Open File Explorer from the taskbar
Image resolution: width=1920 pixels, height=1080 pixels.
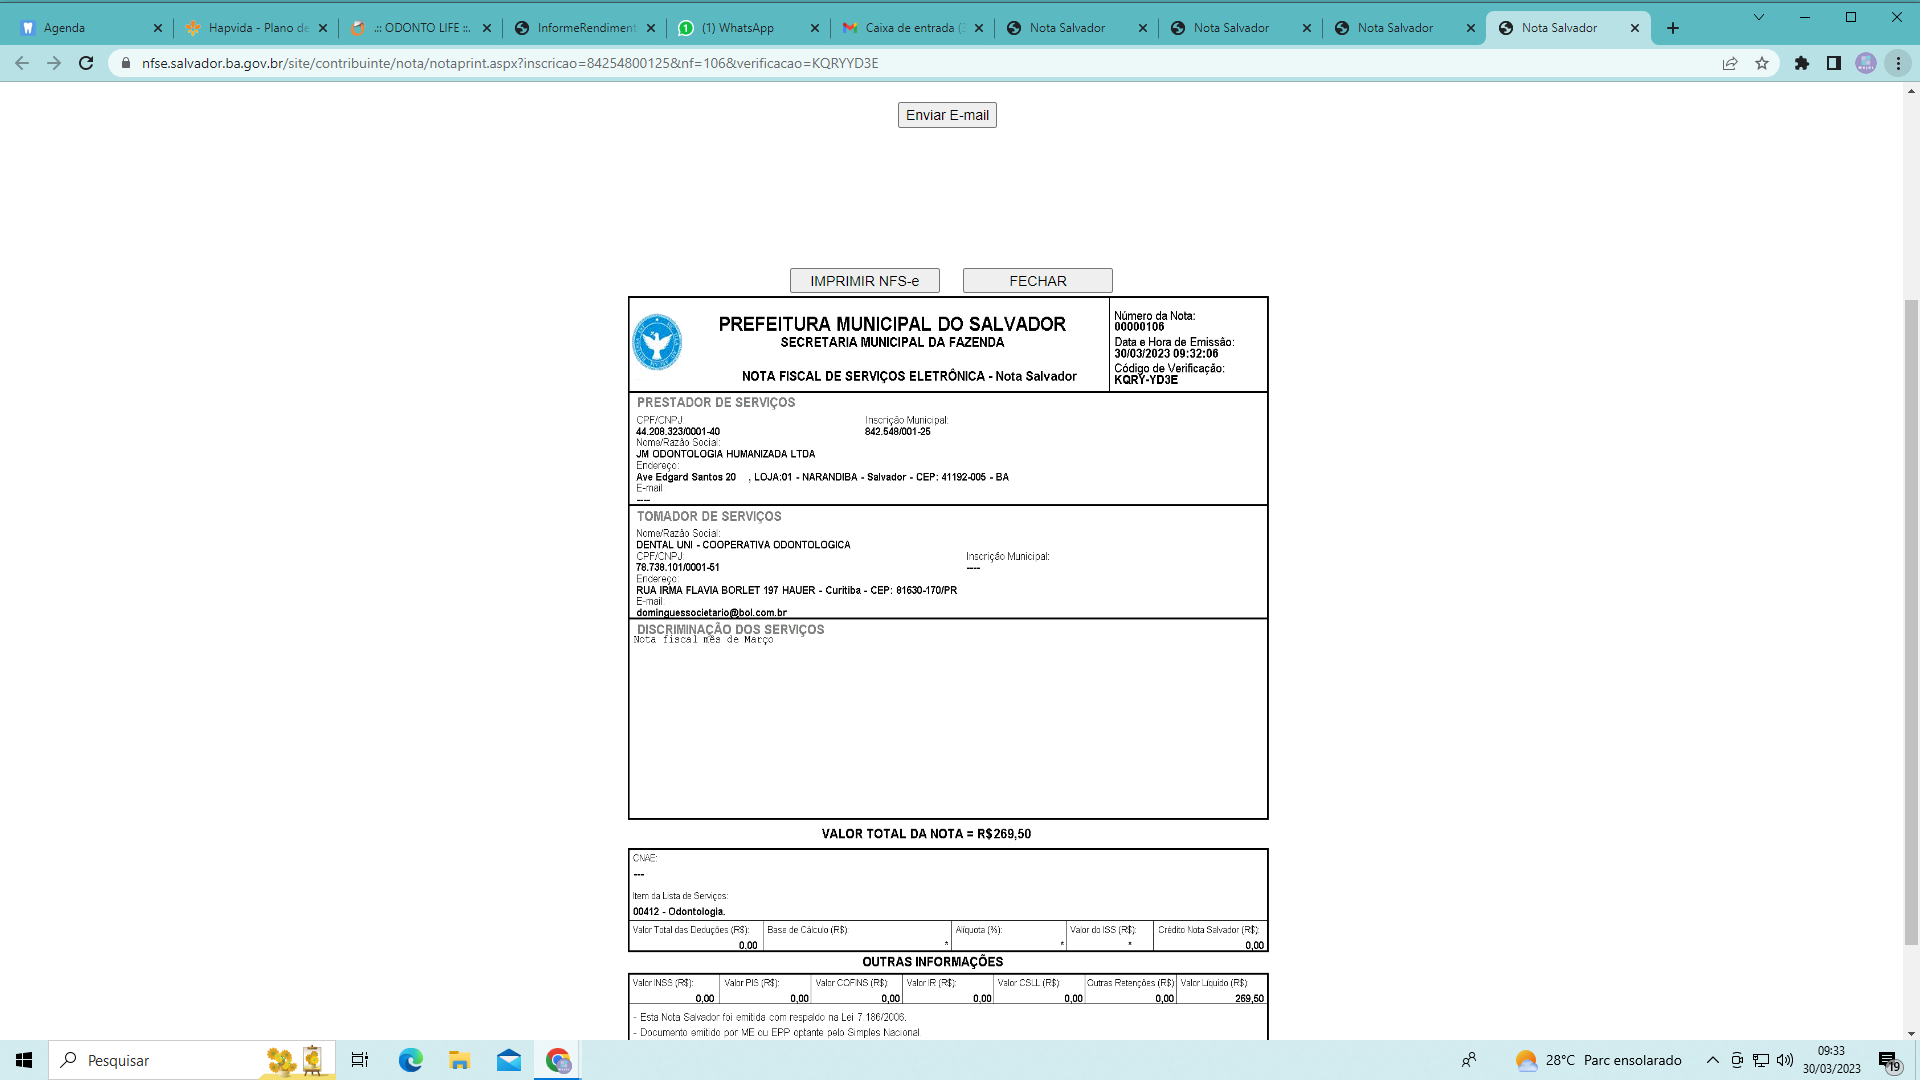coord(459,1060)
